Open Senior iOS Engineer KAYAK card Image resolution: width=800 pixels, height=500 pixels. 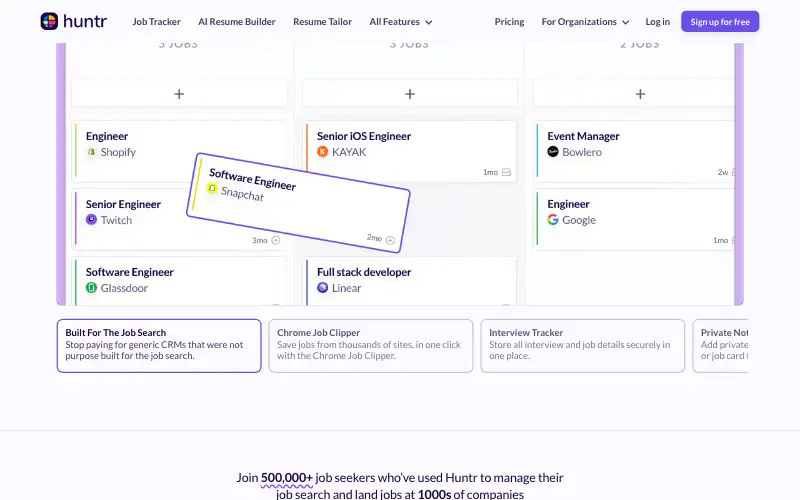pos(410,152)
